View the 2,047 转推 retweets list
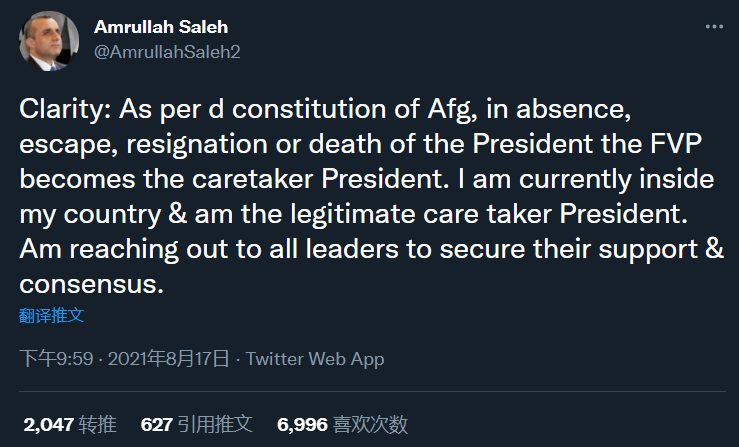The width and height of the screenshot is (739, 447). pyautogui.click(x=70, y=424)
